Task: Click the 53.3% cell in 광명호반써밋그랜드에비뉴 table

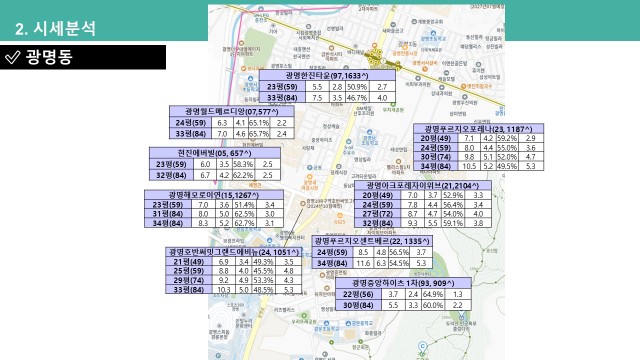Action: [x=263, y=280]
